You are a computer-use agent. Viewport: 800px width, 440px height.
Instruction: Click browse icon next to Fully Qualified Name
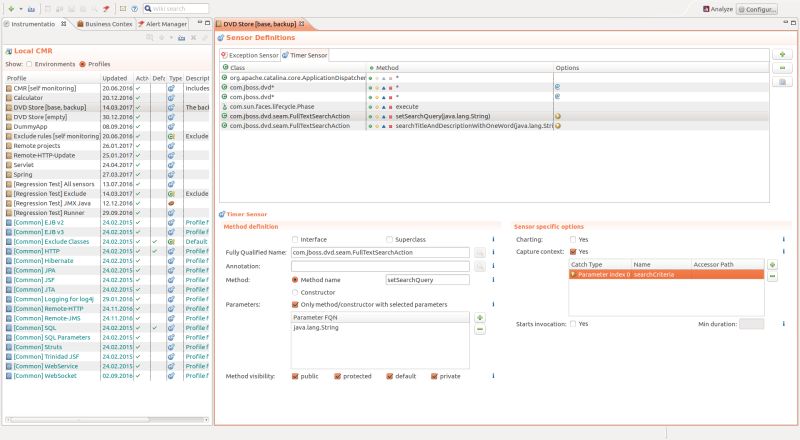480,253
